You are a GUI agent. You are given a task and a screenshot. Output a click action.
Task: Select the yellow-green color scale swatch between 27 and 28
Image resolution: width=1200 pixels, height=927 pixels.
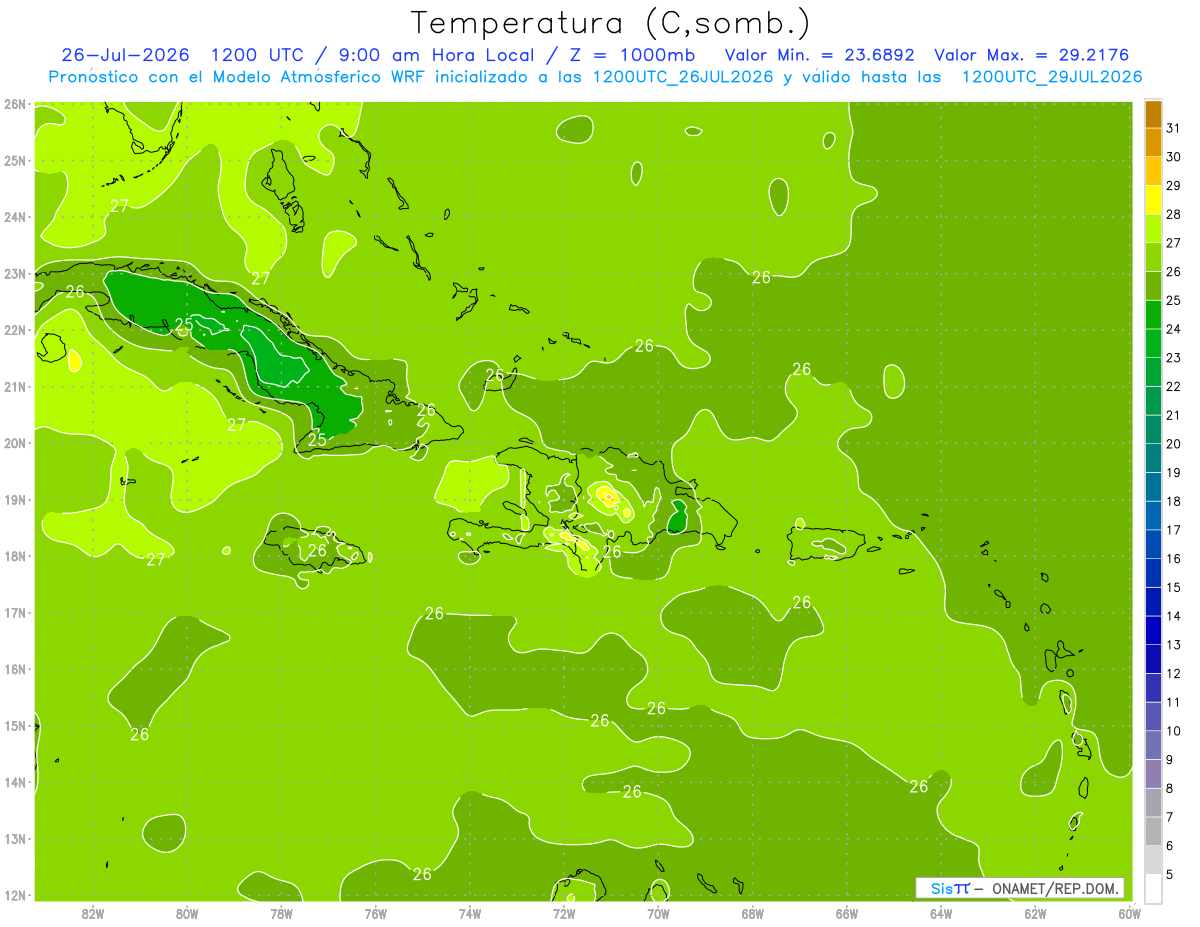click(x=1153, y=229)
